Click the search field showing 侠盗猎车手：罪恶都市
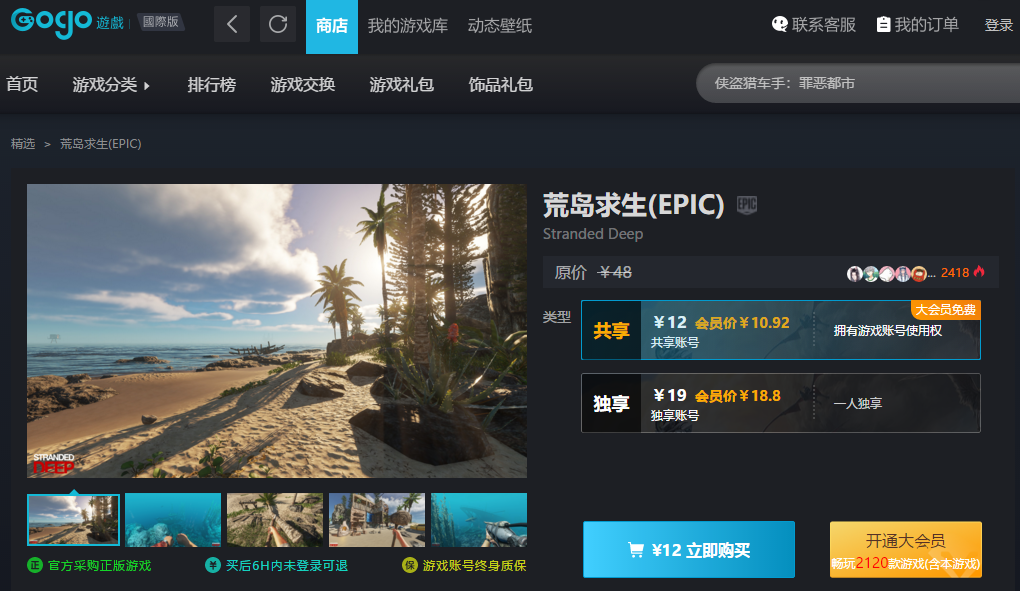 pyautogui.click(x=858, y=83)
